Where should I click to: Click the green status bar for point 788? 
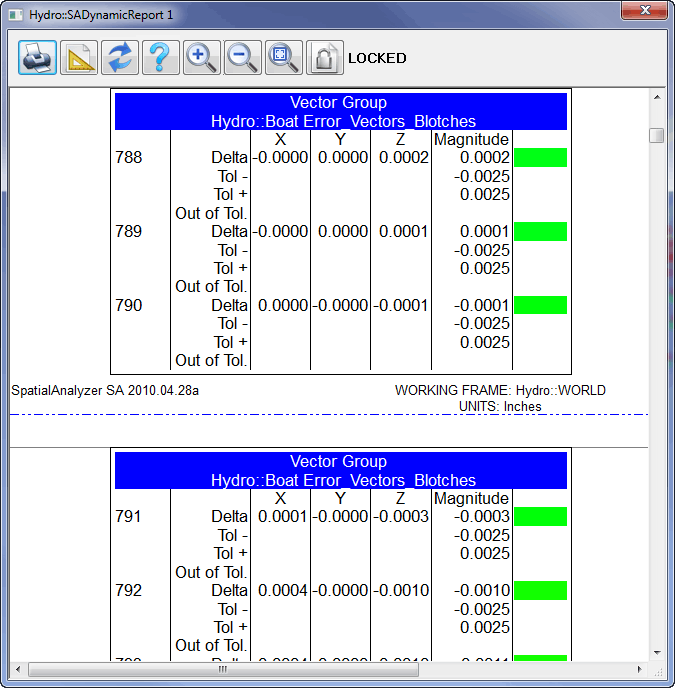(540, 158)
